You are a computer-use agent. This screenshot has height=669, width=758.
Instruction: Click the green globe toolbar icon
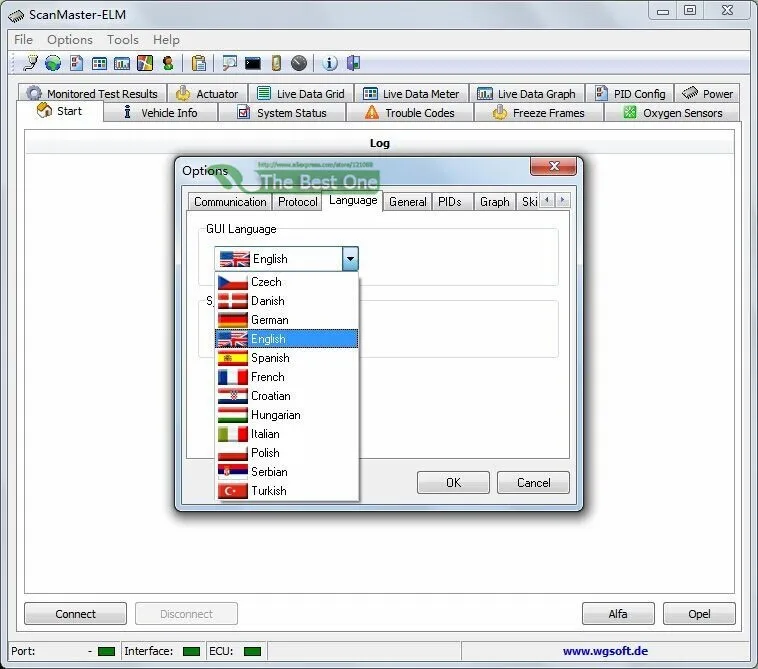(53, 63)
